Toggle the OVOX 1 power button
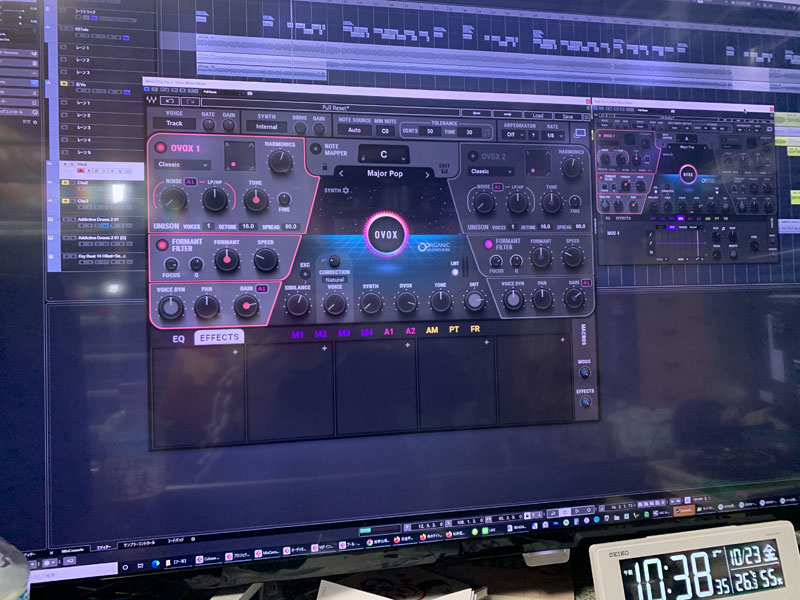The height and width of the screenshot is (600, 800). click(160, 148)
